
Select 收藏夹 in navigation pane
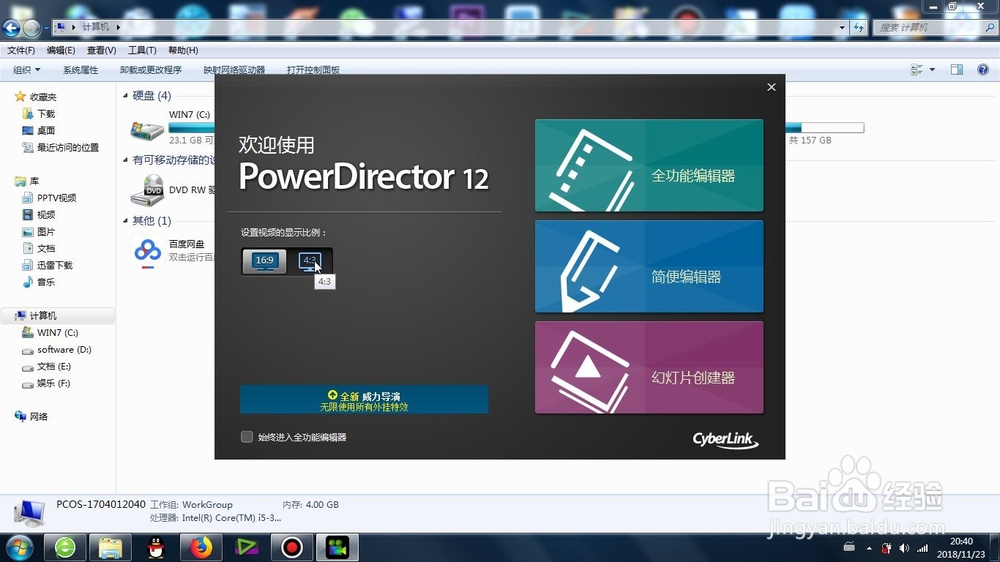click(x=42, y=97)
